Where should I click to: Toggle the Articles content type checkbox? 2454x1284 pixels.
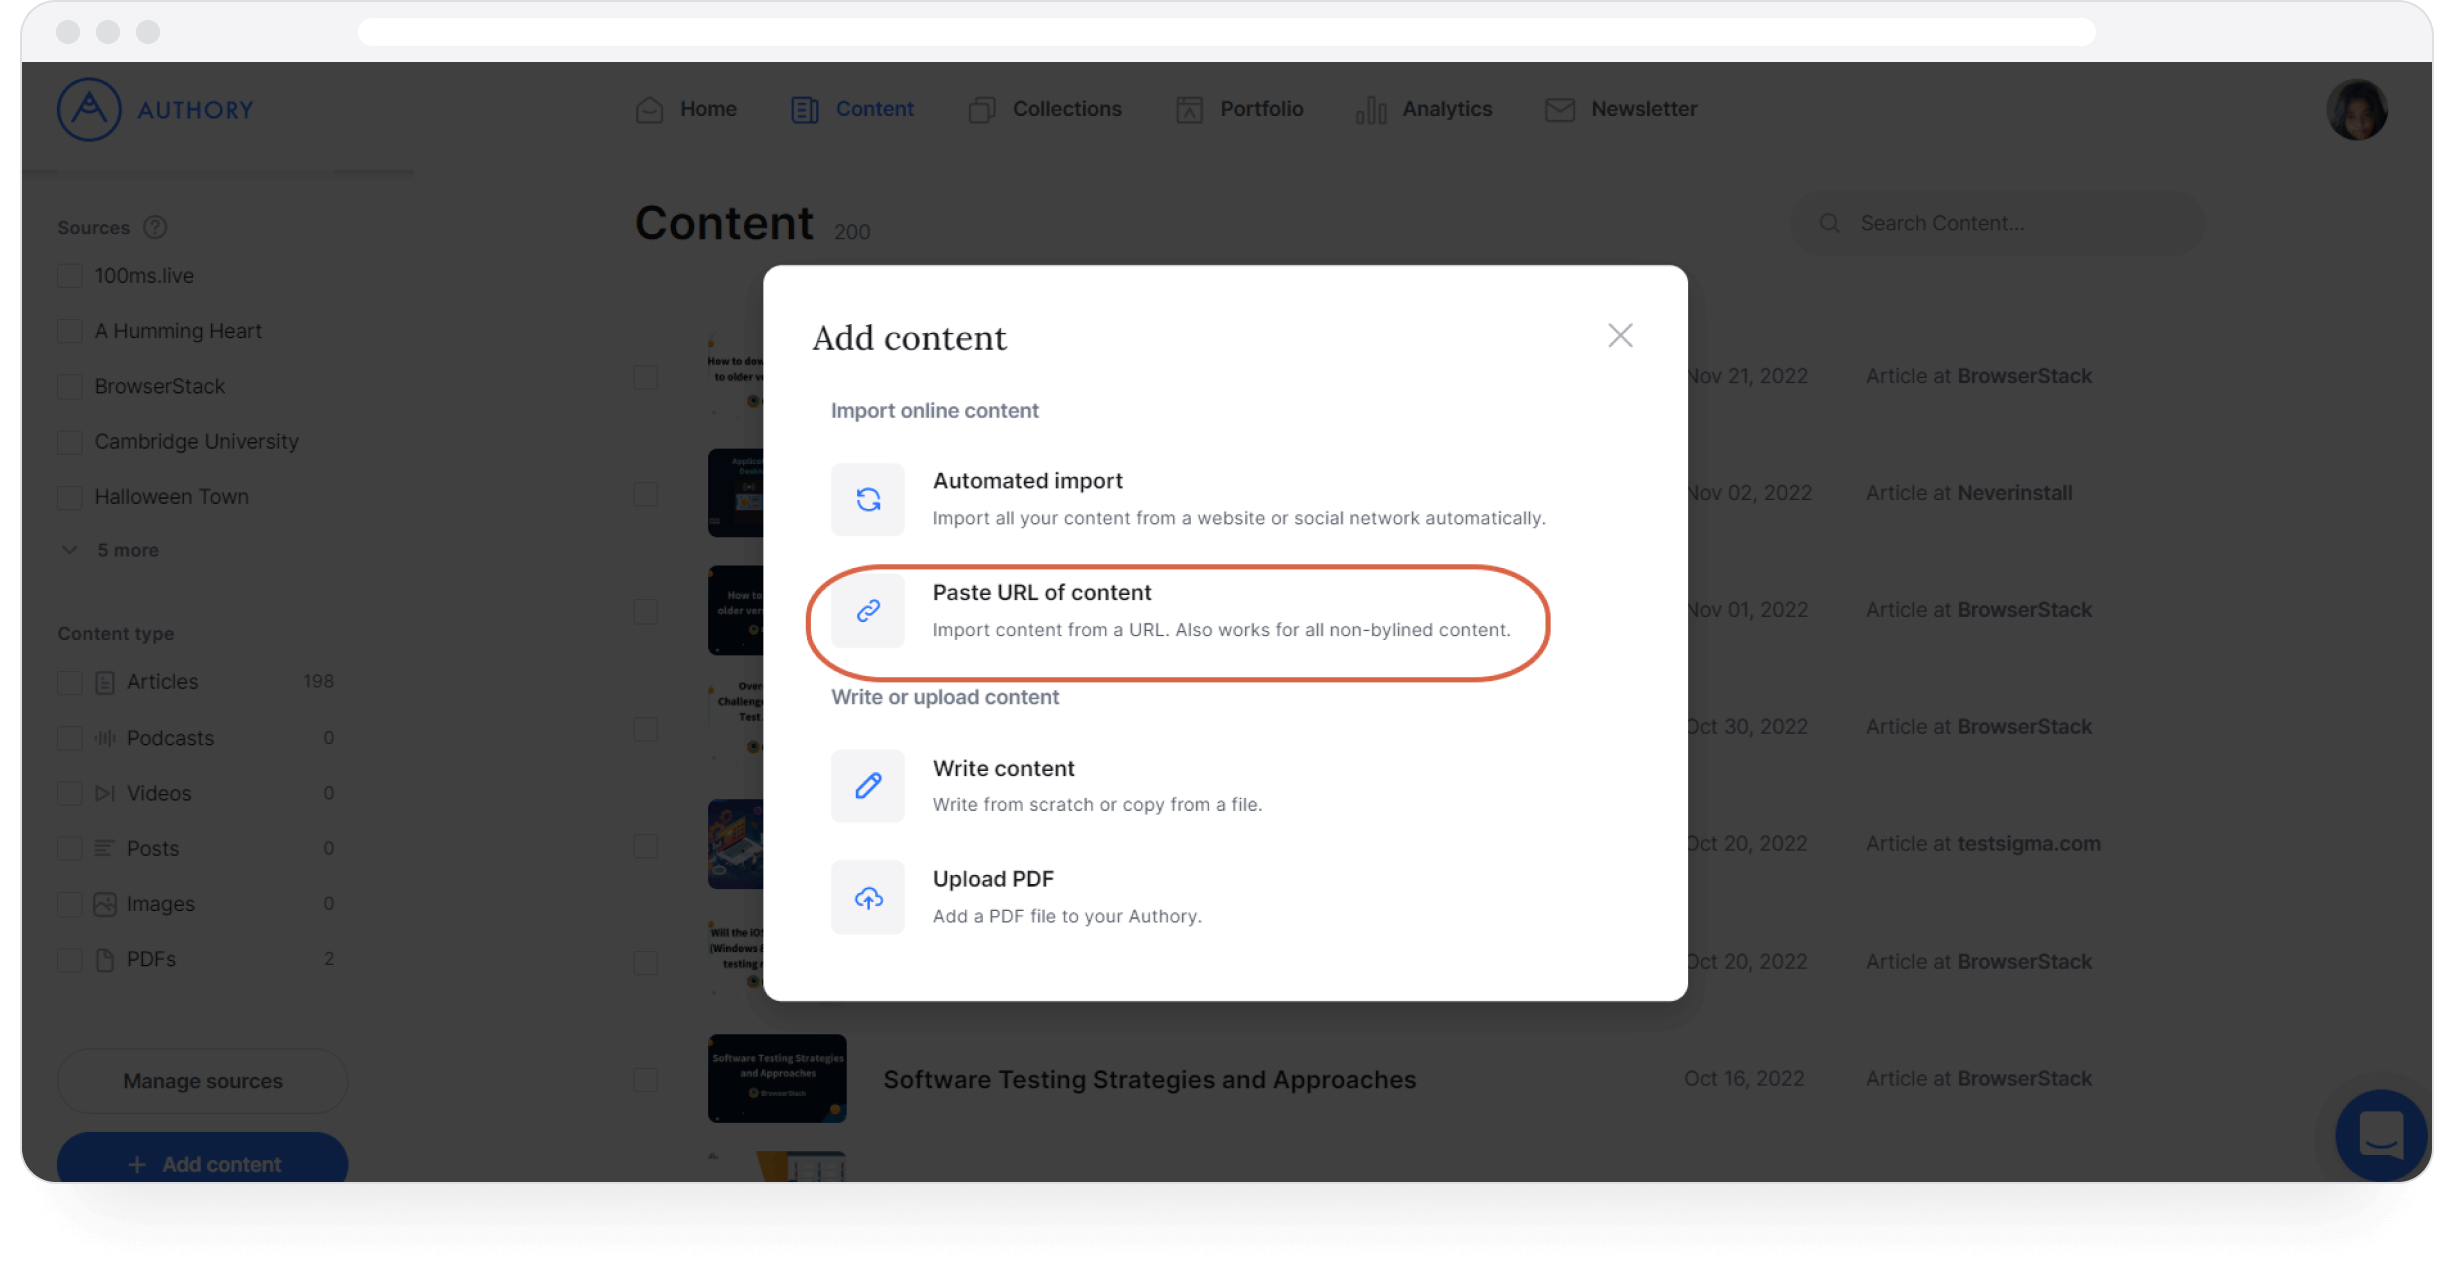[70, 682]
